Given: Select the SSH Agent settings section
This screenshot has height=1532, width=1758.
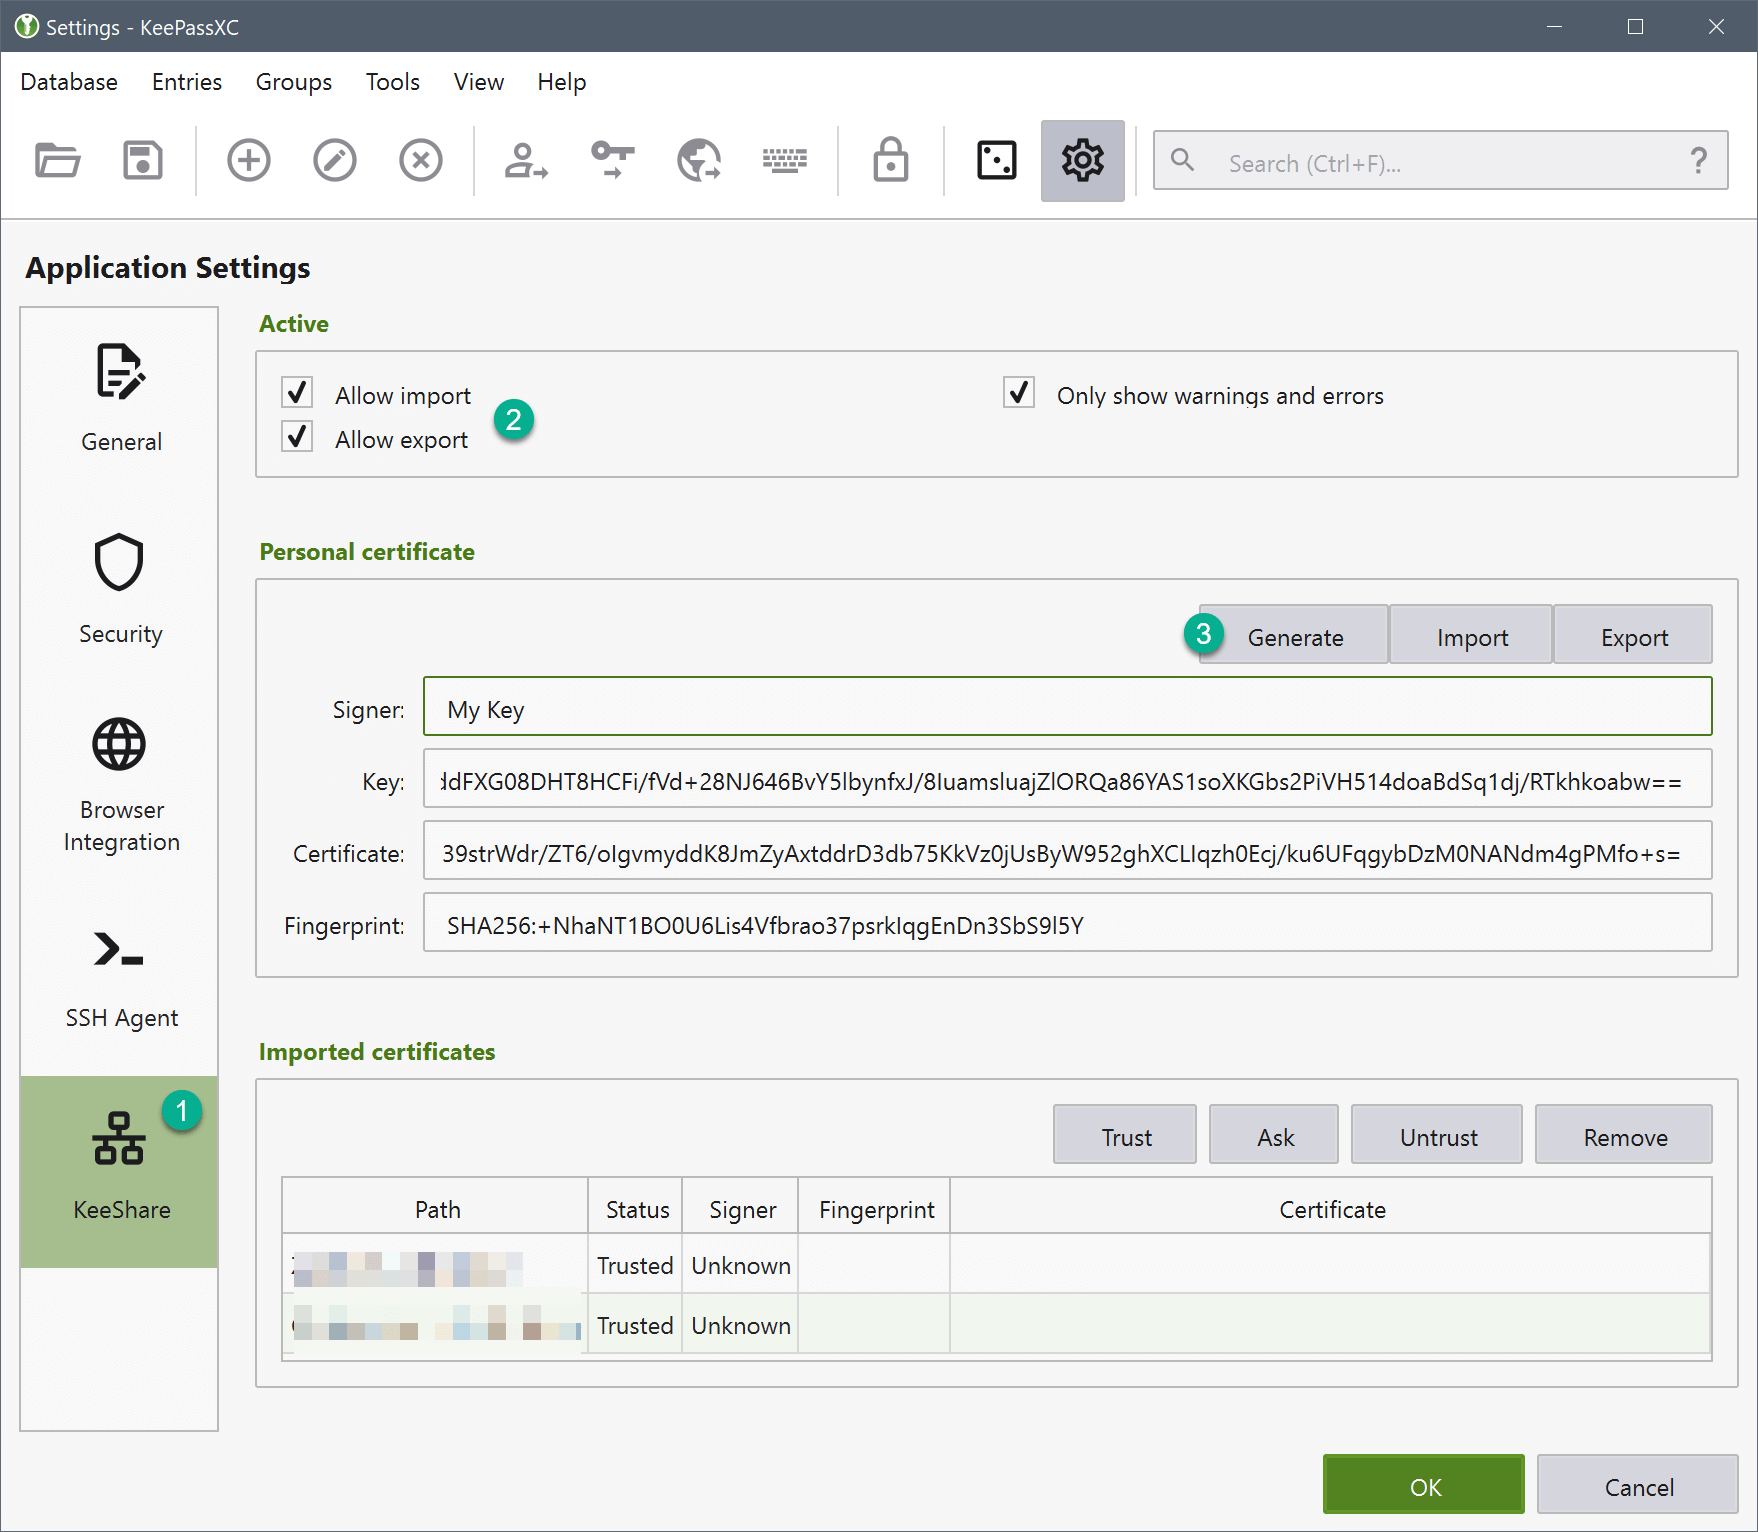Looking at the screenshot, I should [x=120, y=977].
